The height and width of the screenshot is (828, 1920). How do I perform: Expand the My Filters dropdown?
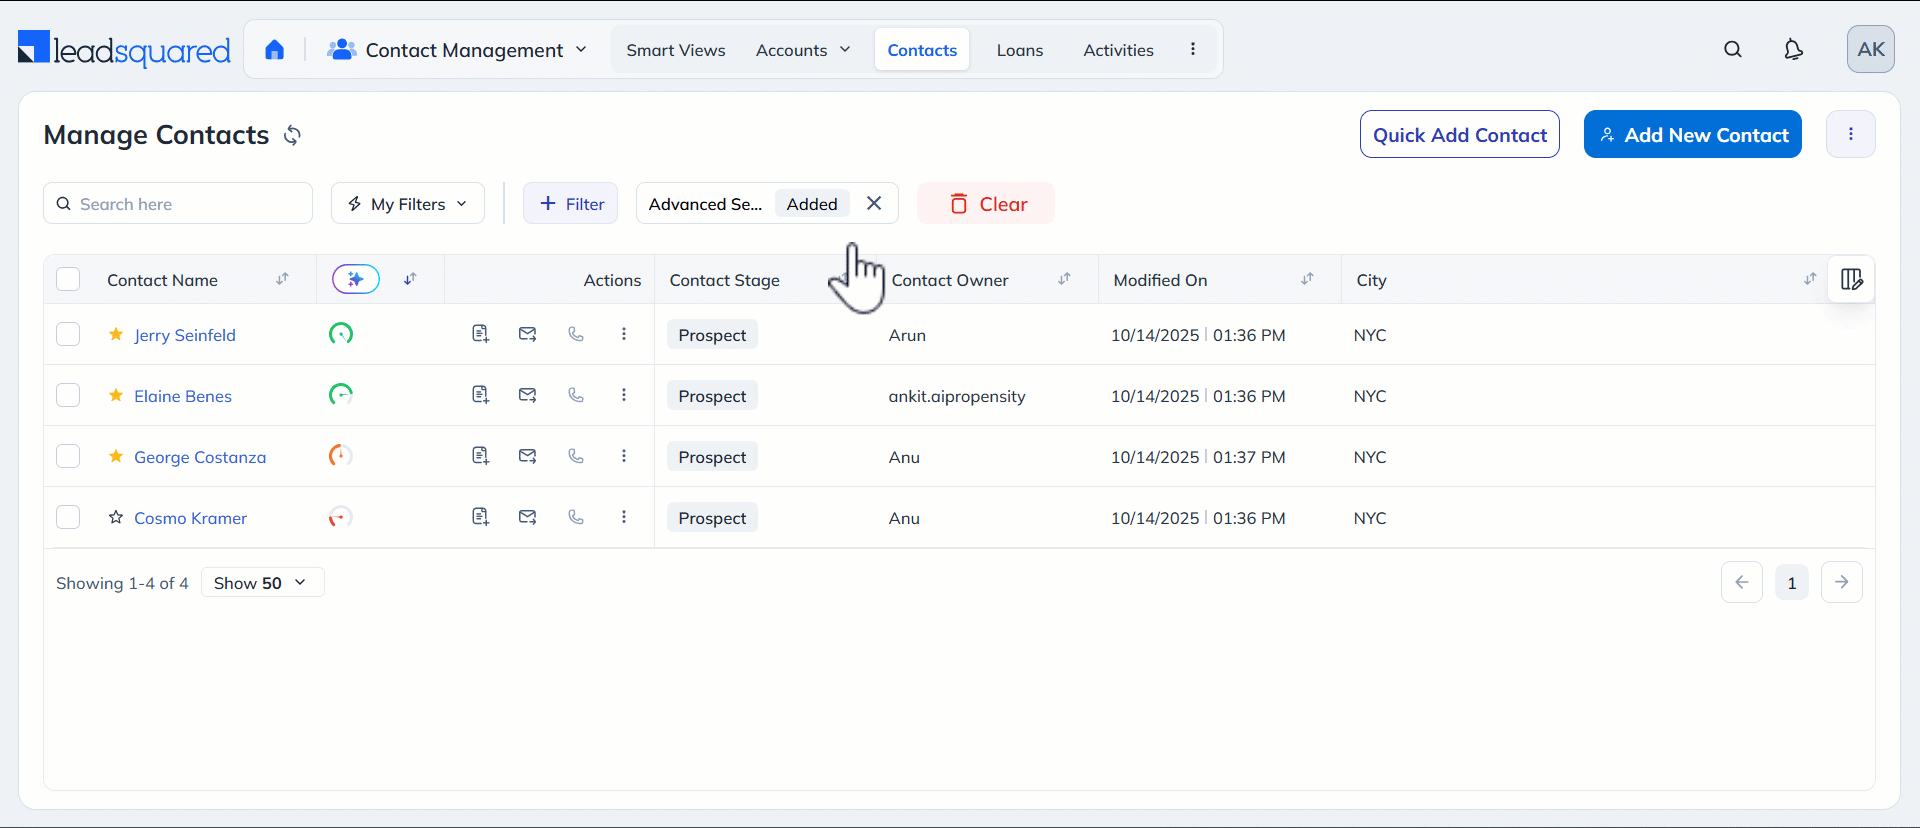pyautogui.click(x=408, y=204)
